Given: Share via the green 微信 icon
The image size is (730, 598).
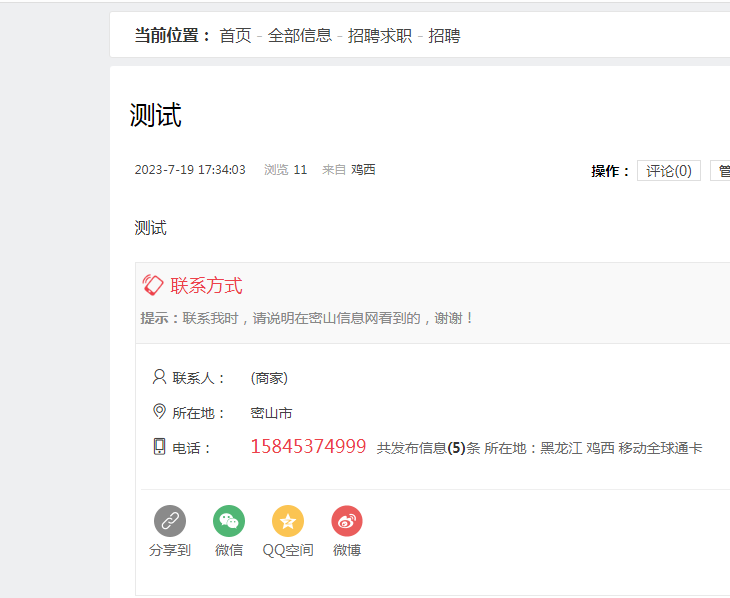Looking at the screenshot, I should (229, 521).
